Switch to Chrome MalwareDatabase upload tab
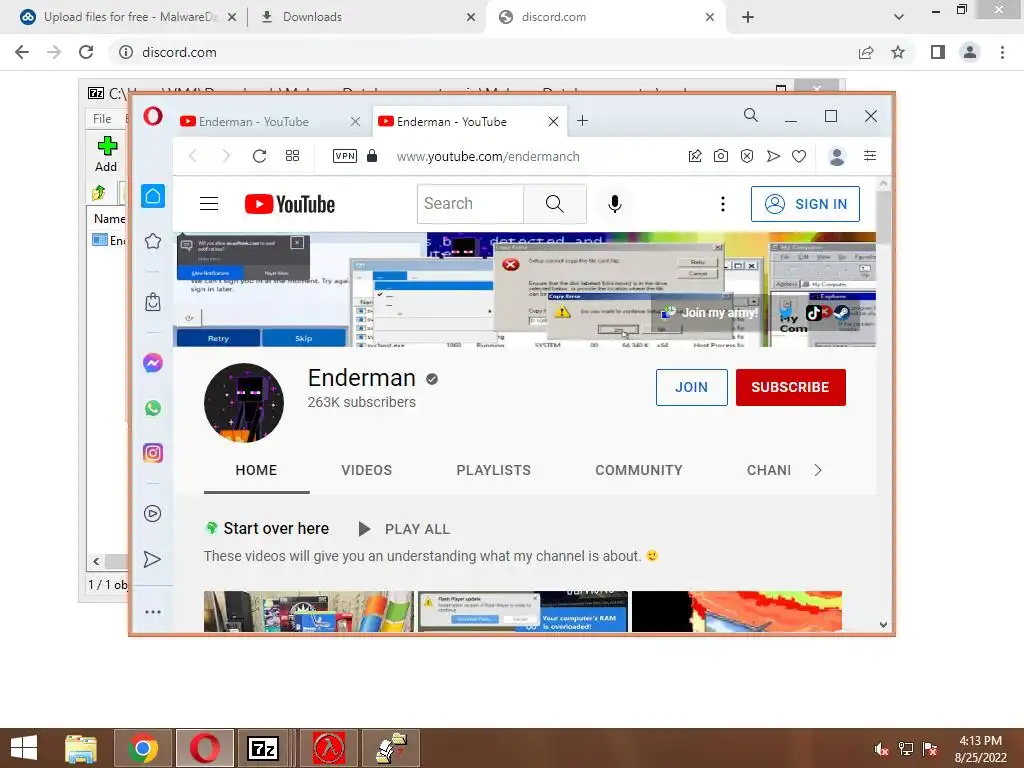1024x768 pixels. coord(128,17)
